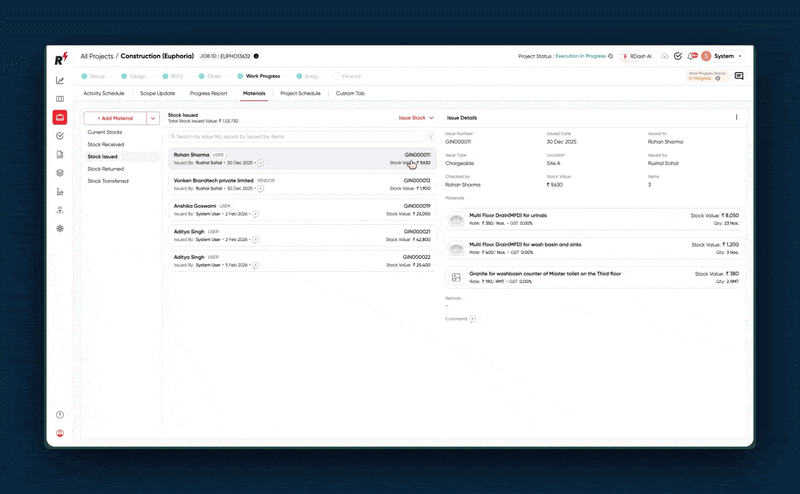This screenshot has width=800, height=494.
Task: Open the analytics chart icon in sidebar
Action: click(60, 80)
